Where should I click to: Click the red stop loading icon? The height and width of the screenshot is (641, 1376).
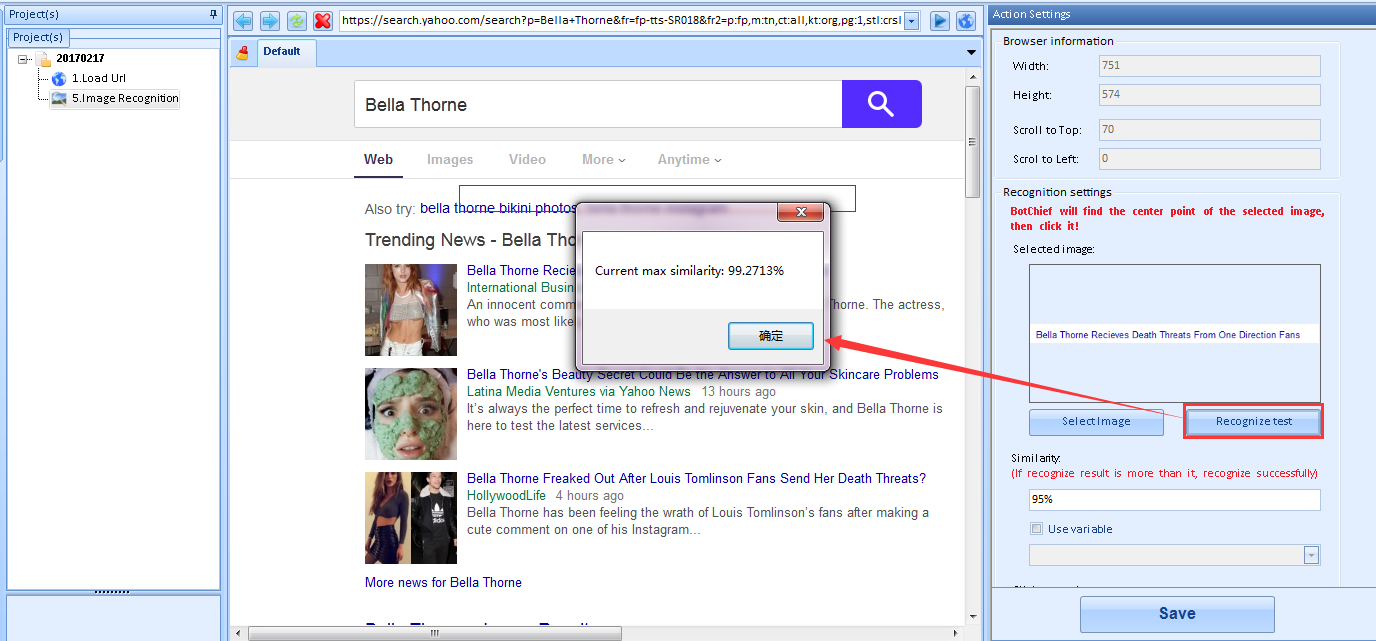(323, 21)
